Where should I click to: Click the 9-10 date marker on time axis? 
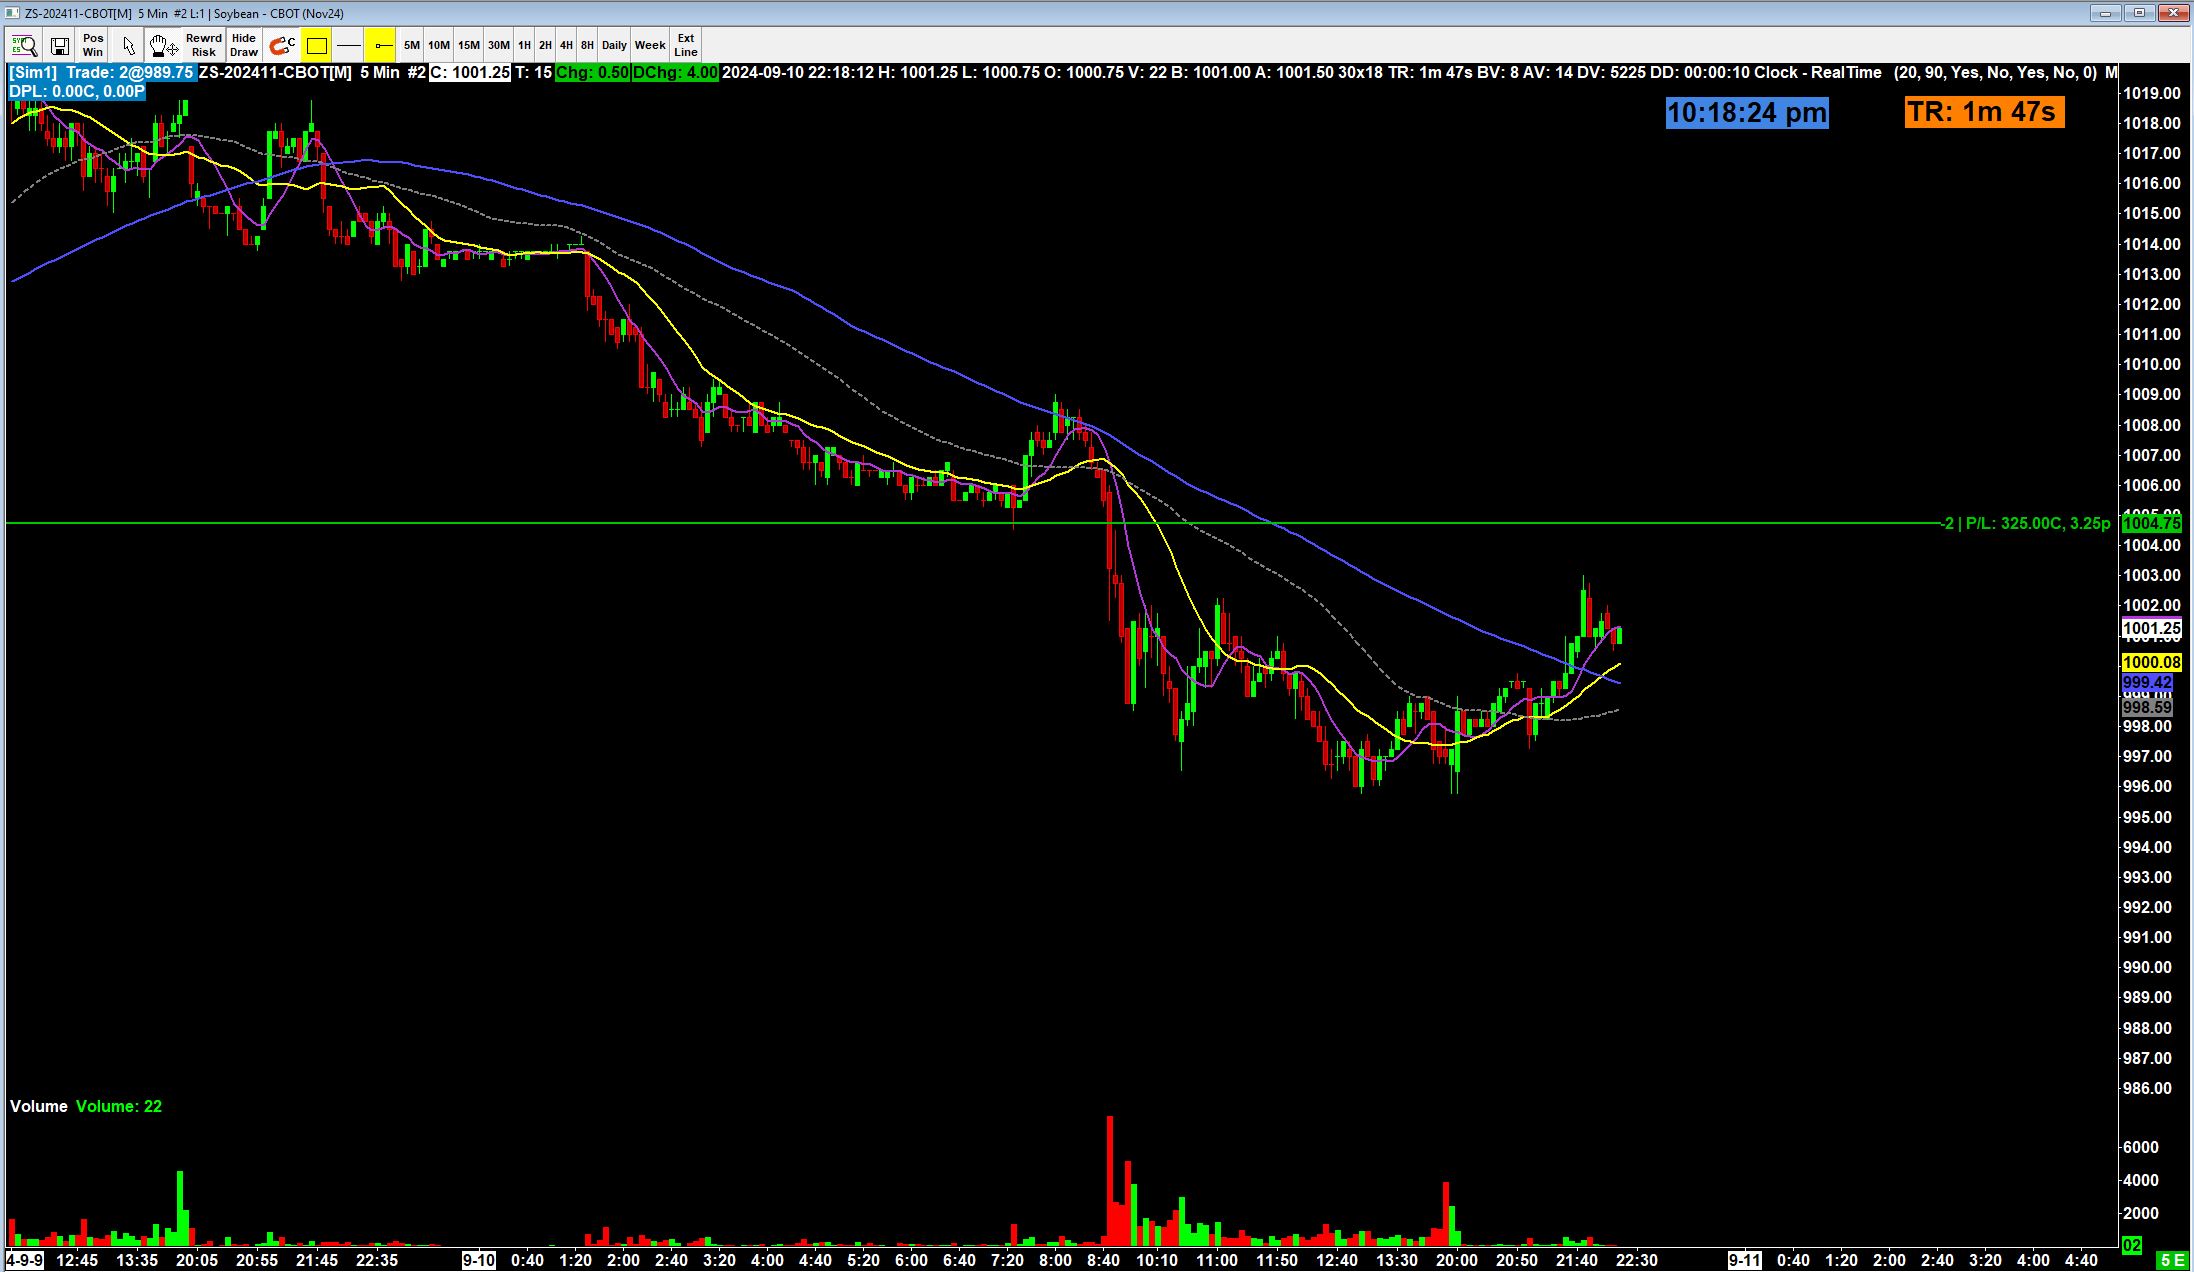point(478,1260)
